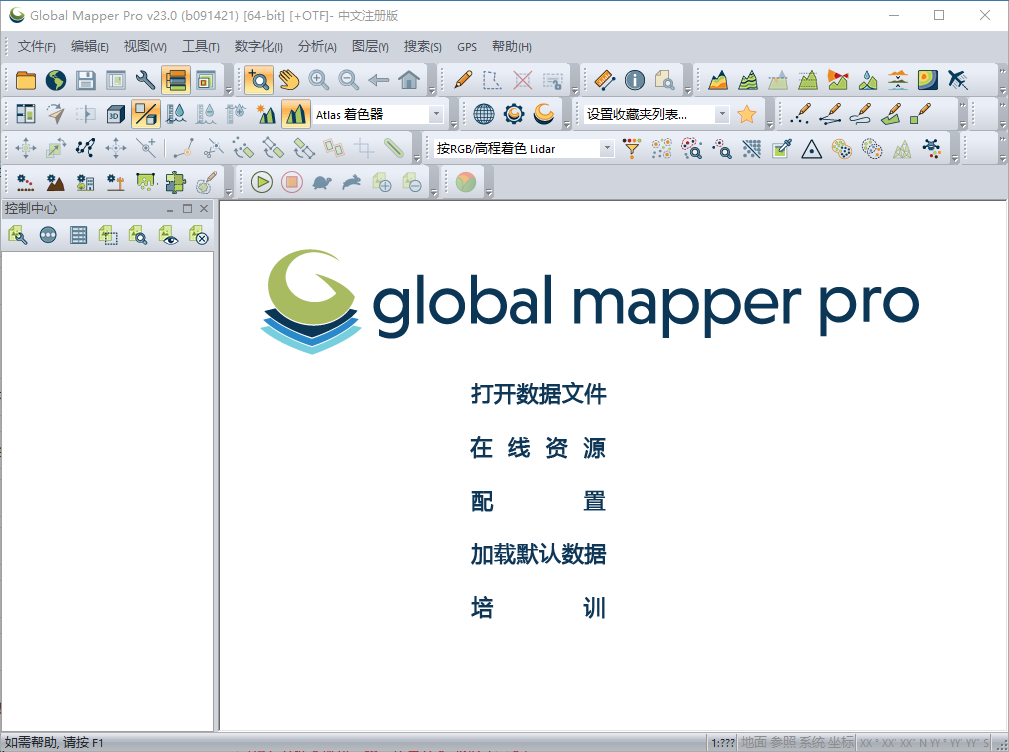Open online data via the globe icon

click(x=55, y=80)
